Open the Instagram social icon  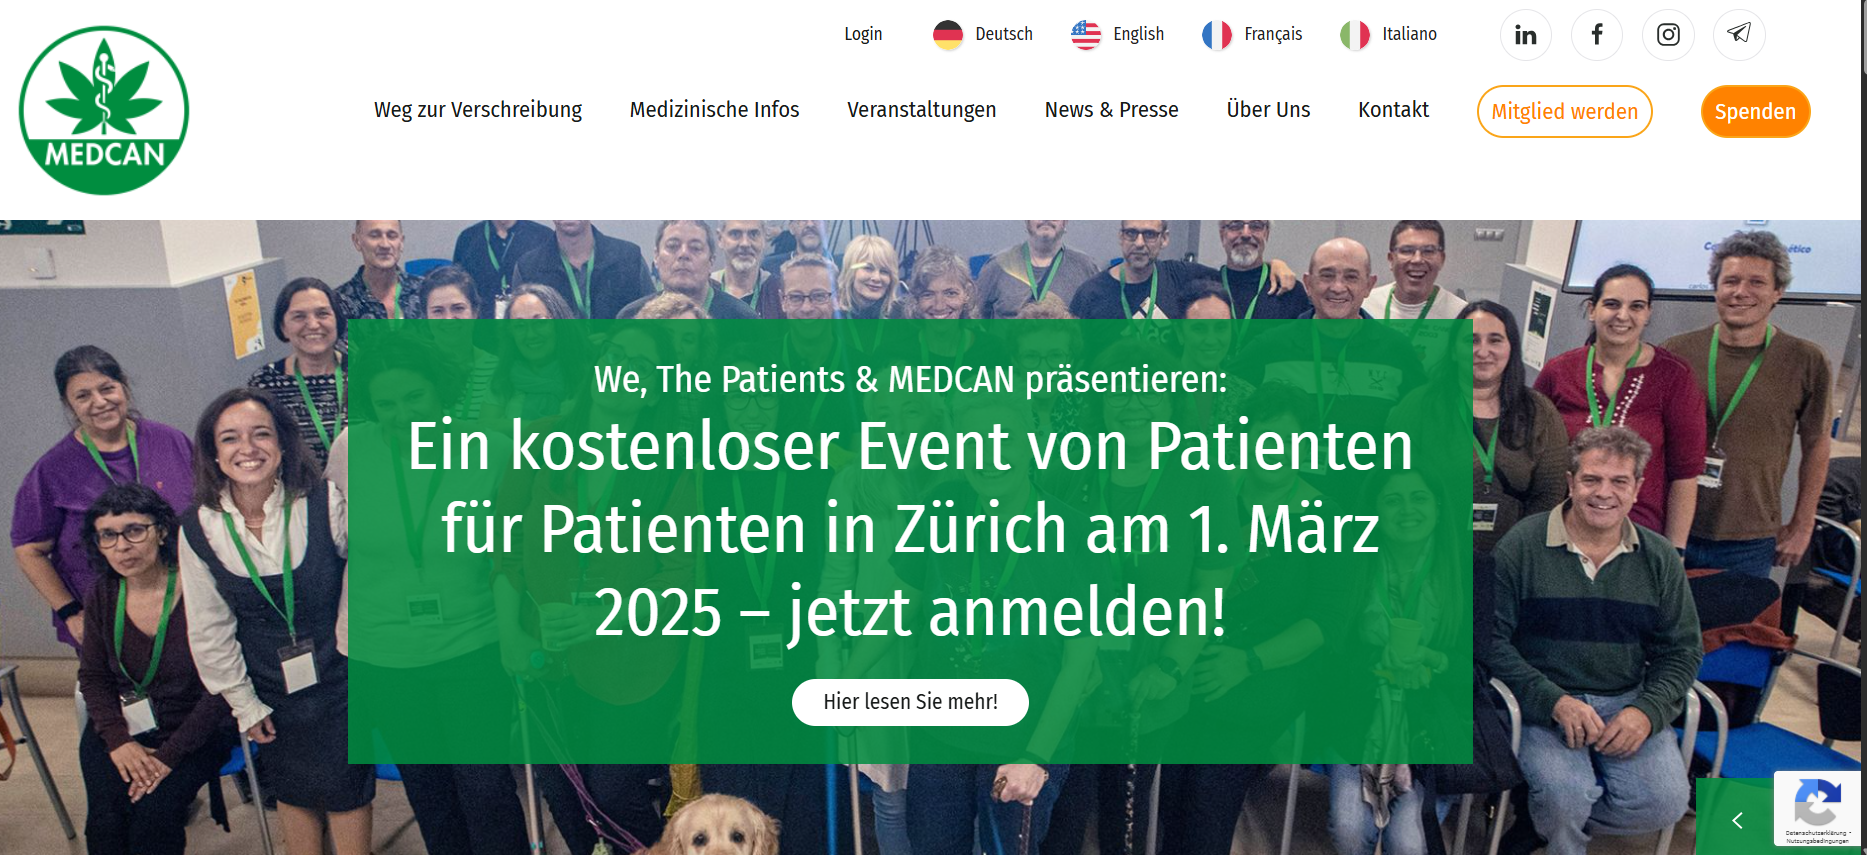click(1668, 35)
